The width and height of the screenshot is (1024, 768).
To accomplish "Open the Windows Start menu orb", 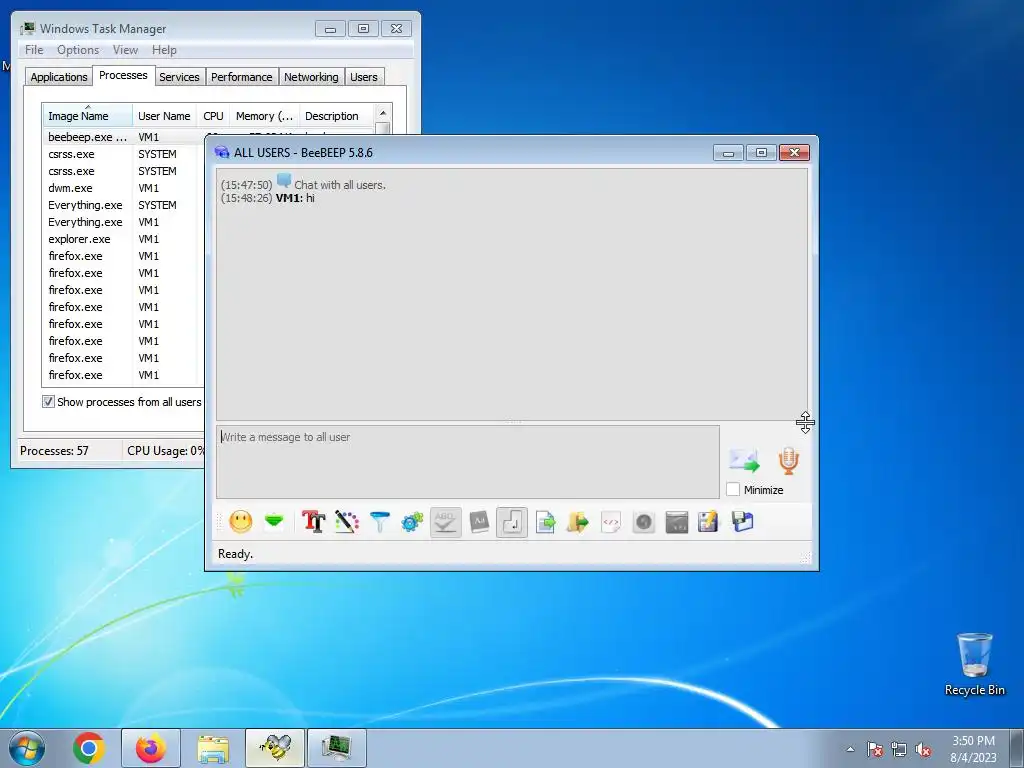I will 27,748.
